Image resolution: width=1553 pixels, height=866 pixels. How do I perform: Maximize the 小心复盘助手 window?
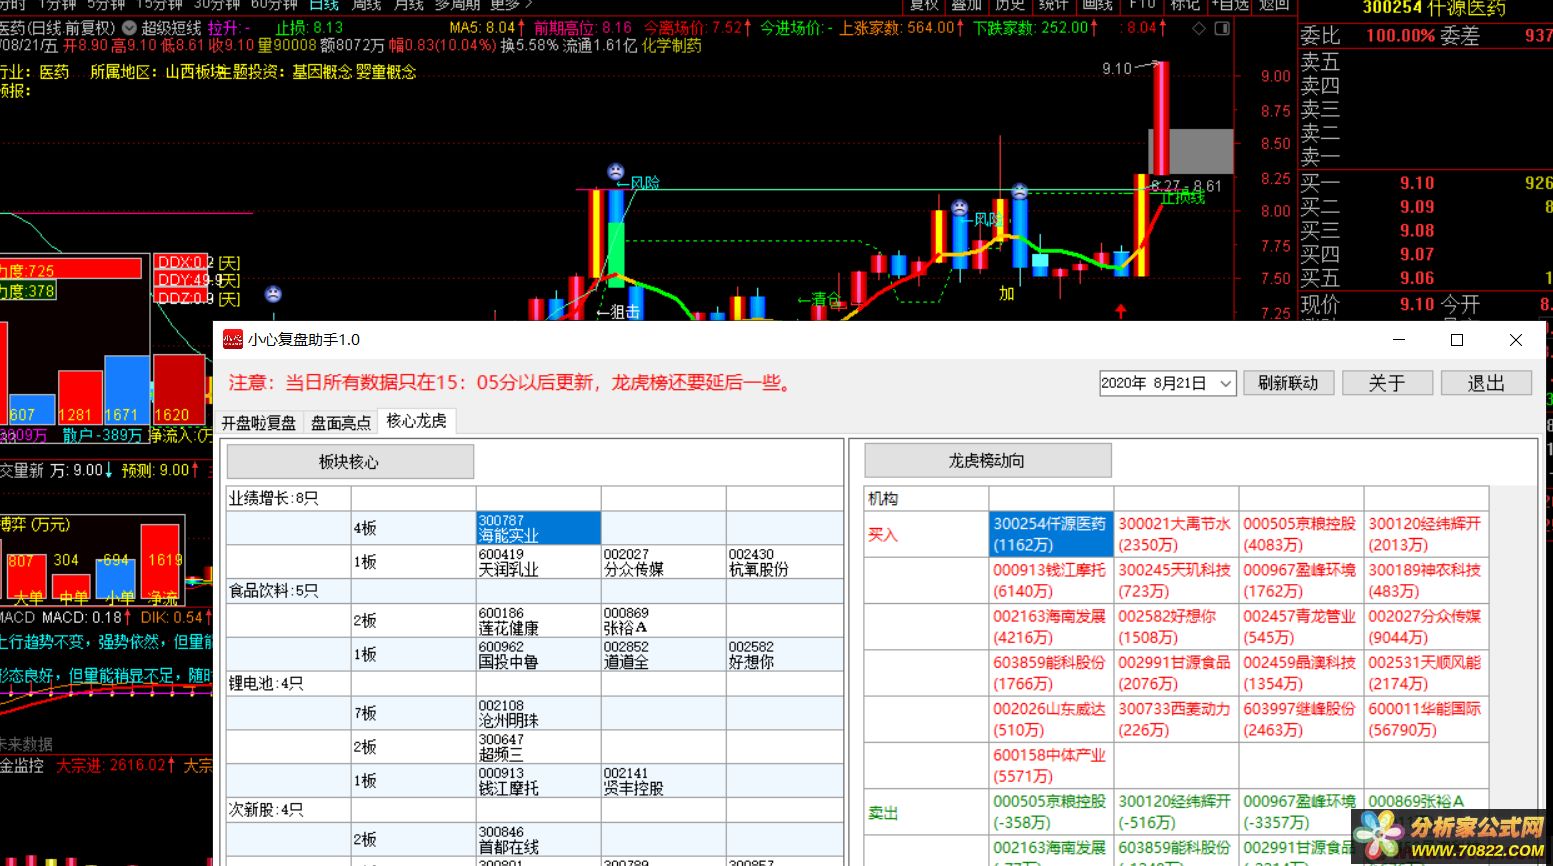click(1457, 340)
